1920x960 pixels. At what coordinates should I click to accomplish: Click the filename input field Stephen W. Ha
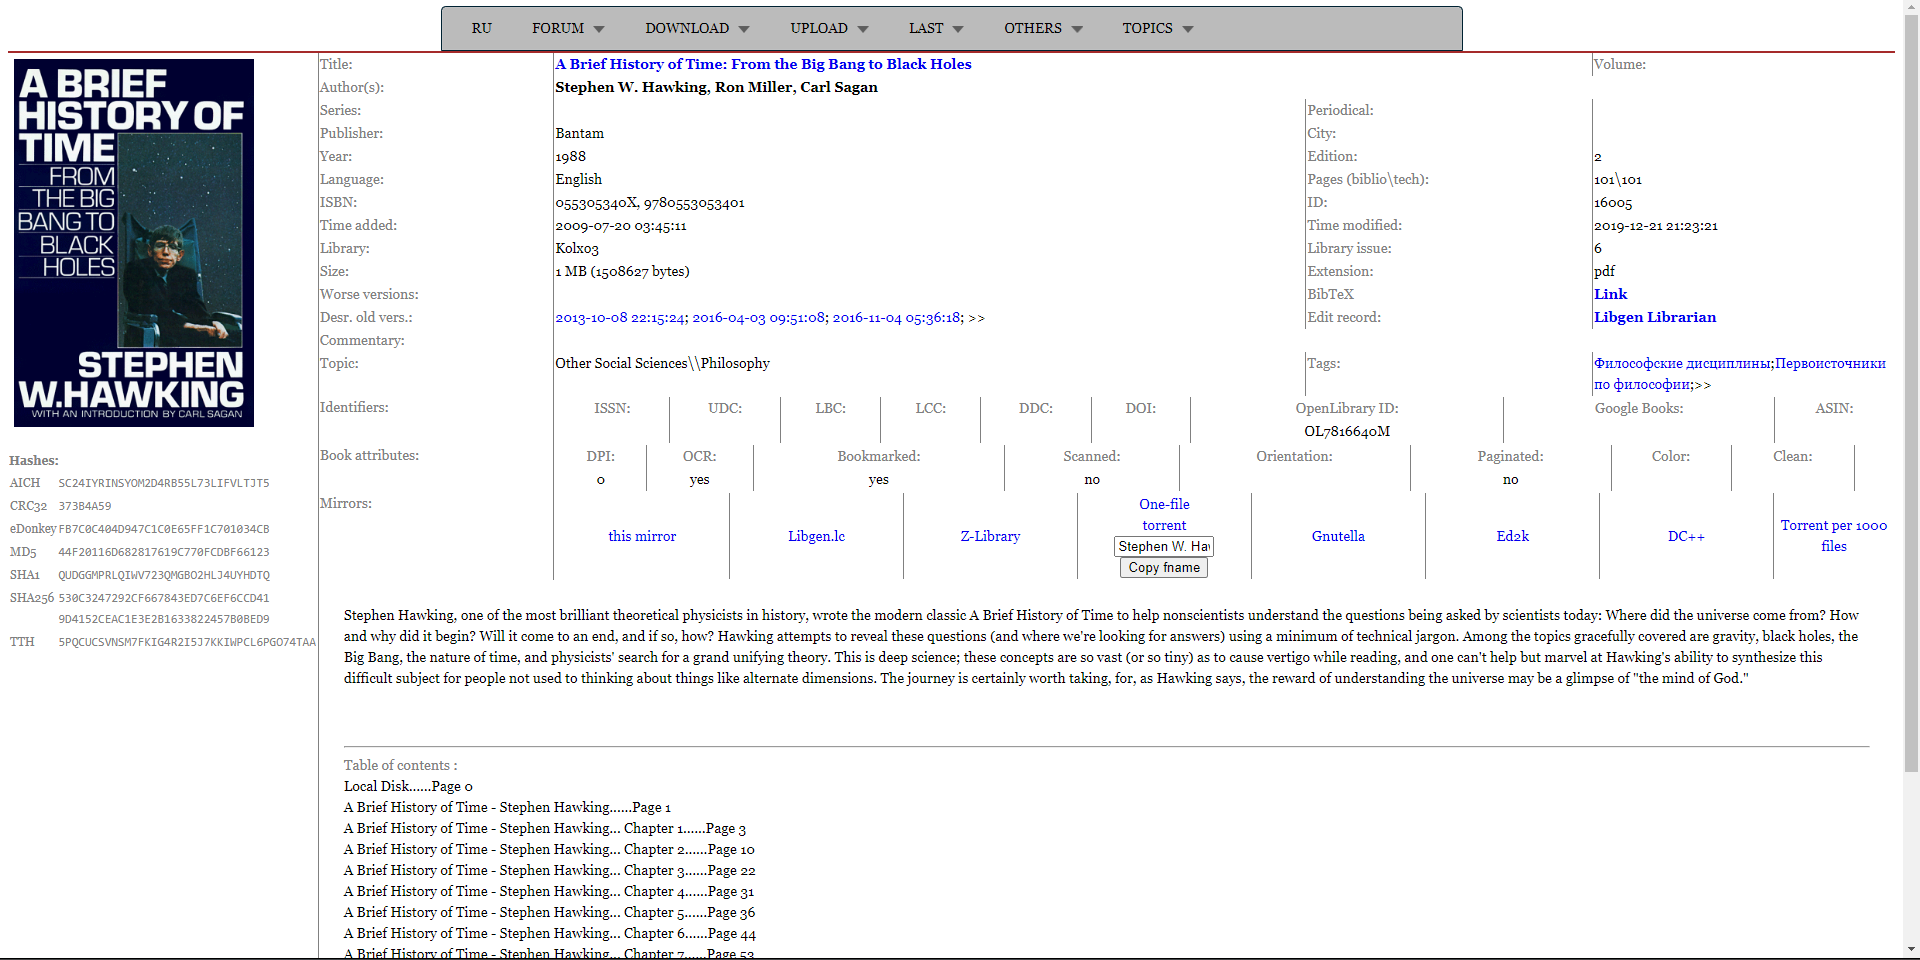pyautogui.click(x=1164, y=546)
